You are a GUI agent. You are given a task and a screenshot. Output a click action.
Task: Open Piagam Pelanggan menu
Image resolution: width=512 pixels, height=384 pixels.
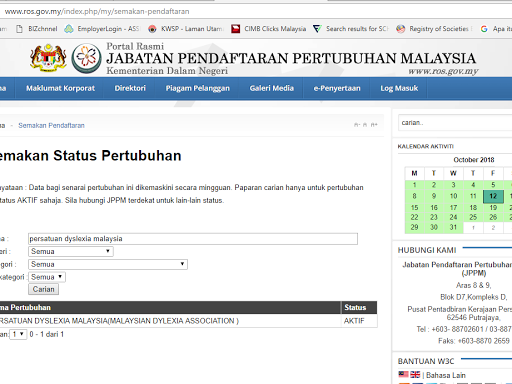click(x=198, y=88)
